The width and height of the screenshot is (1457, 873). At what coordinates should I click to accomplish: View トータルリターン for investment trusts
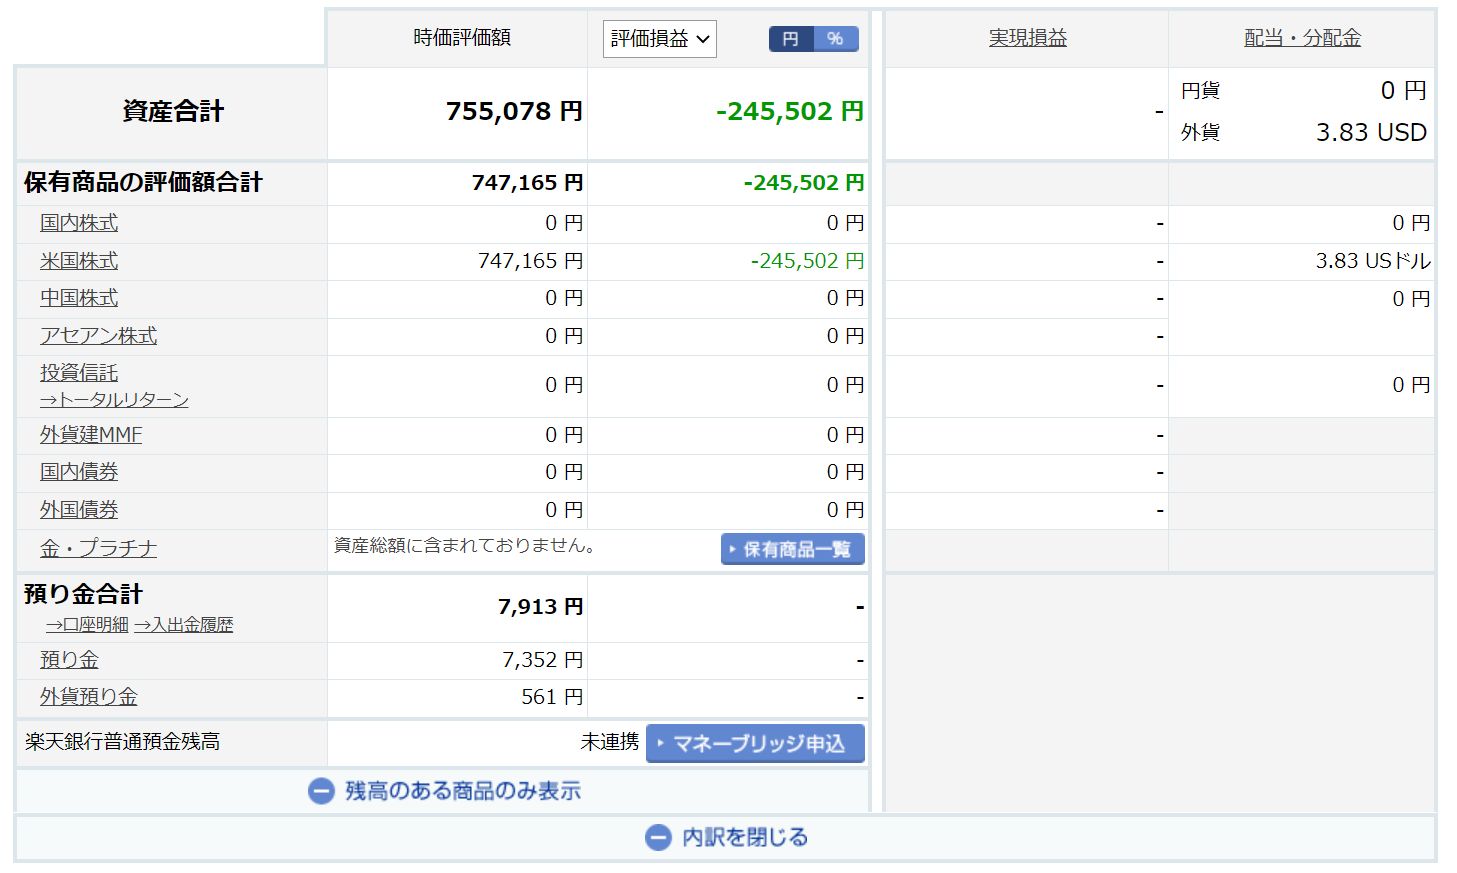coord(114,400)
